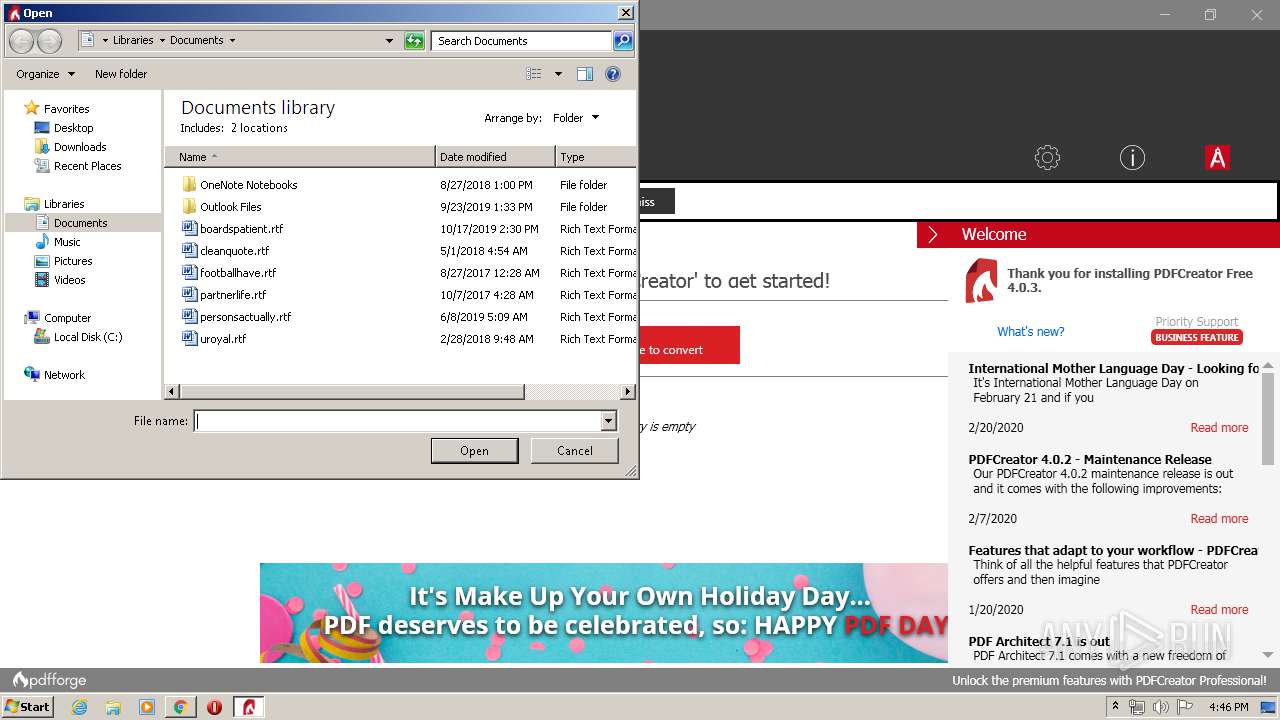Open the Arrange by Folder dropdown
1280x720 pixels.
tap(576, 118)
